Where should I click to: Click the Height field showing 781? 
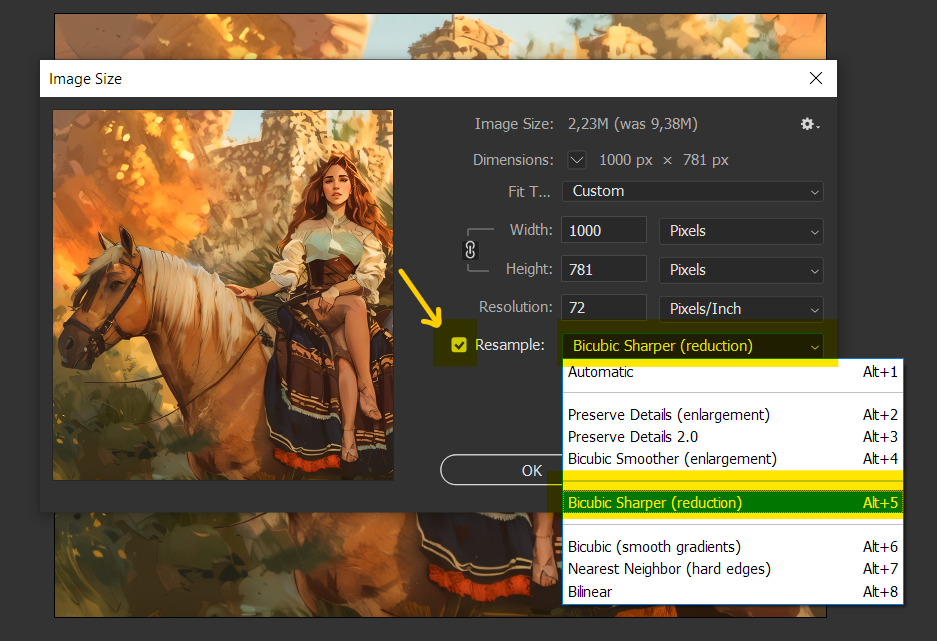[x=604, y=269]
